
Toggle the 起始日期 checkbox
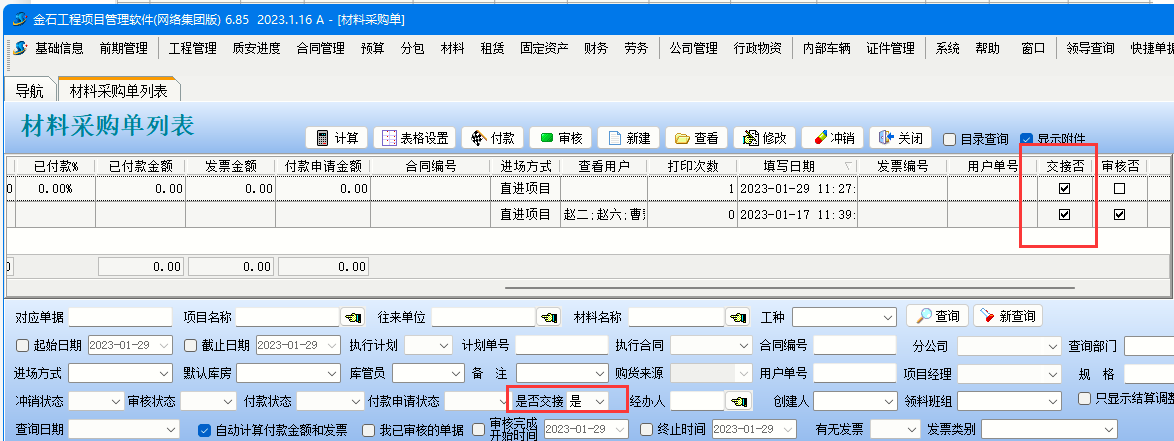coord(23,345)
